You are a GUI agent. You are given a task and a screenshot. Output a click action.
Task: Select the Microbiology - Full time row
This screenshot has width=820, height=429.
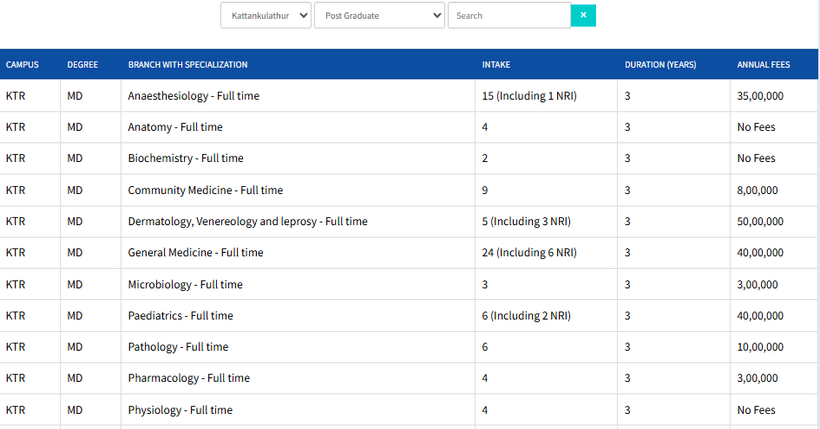coord(185,284)
